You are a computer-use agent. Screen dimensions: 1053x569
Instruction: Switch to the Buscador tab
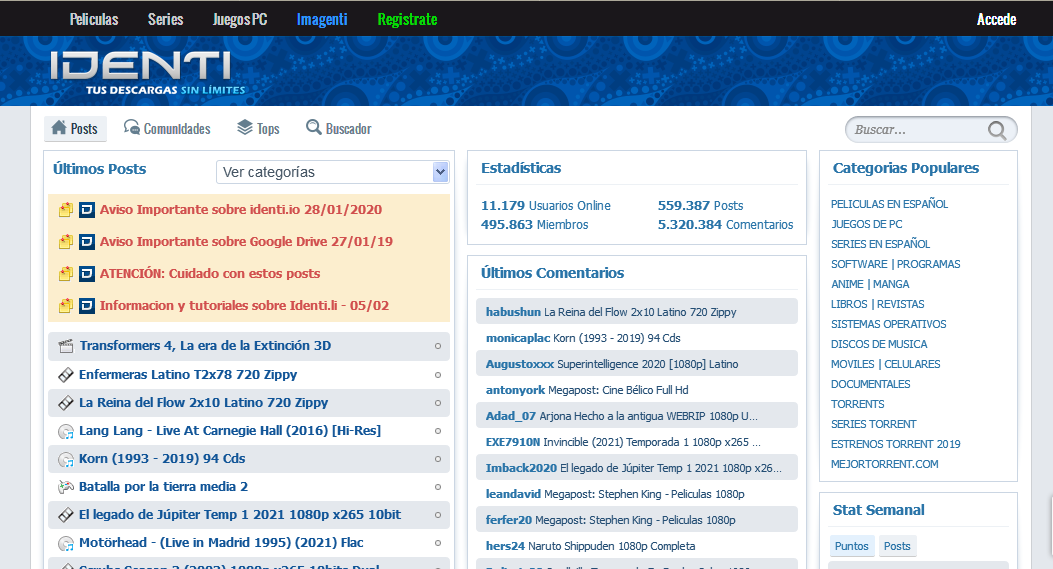[x=338, y=128]
